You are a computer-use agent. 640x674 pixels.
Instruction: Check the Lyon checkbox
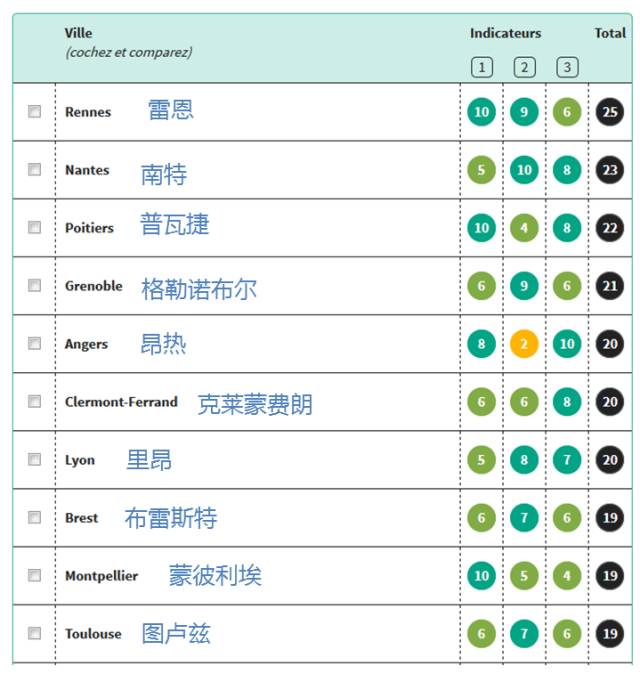(x=34, y=459)
